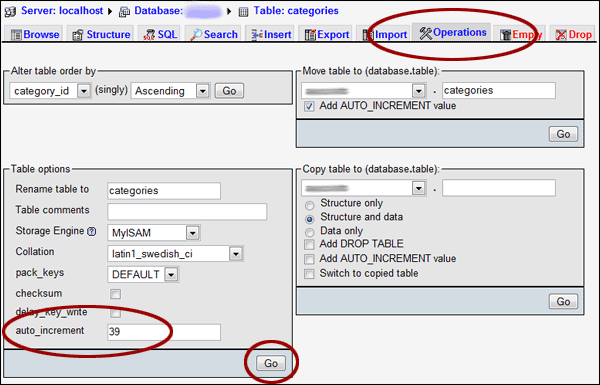Click Go under Copy table section
Viewport: 600px width, 385px height.
point(563,302)
